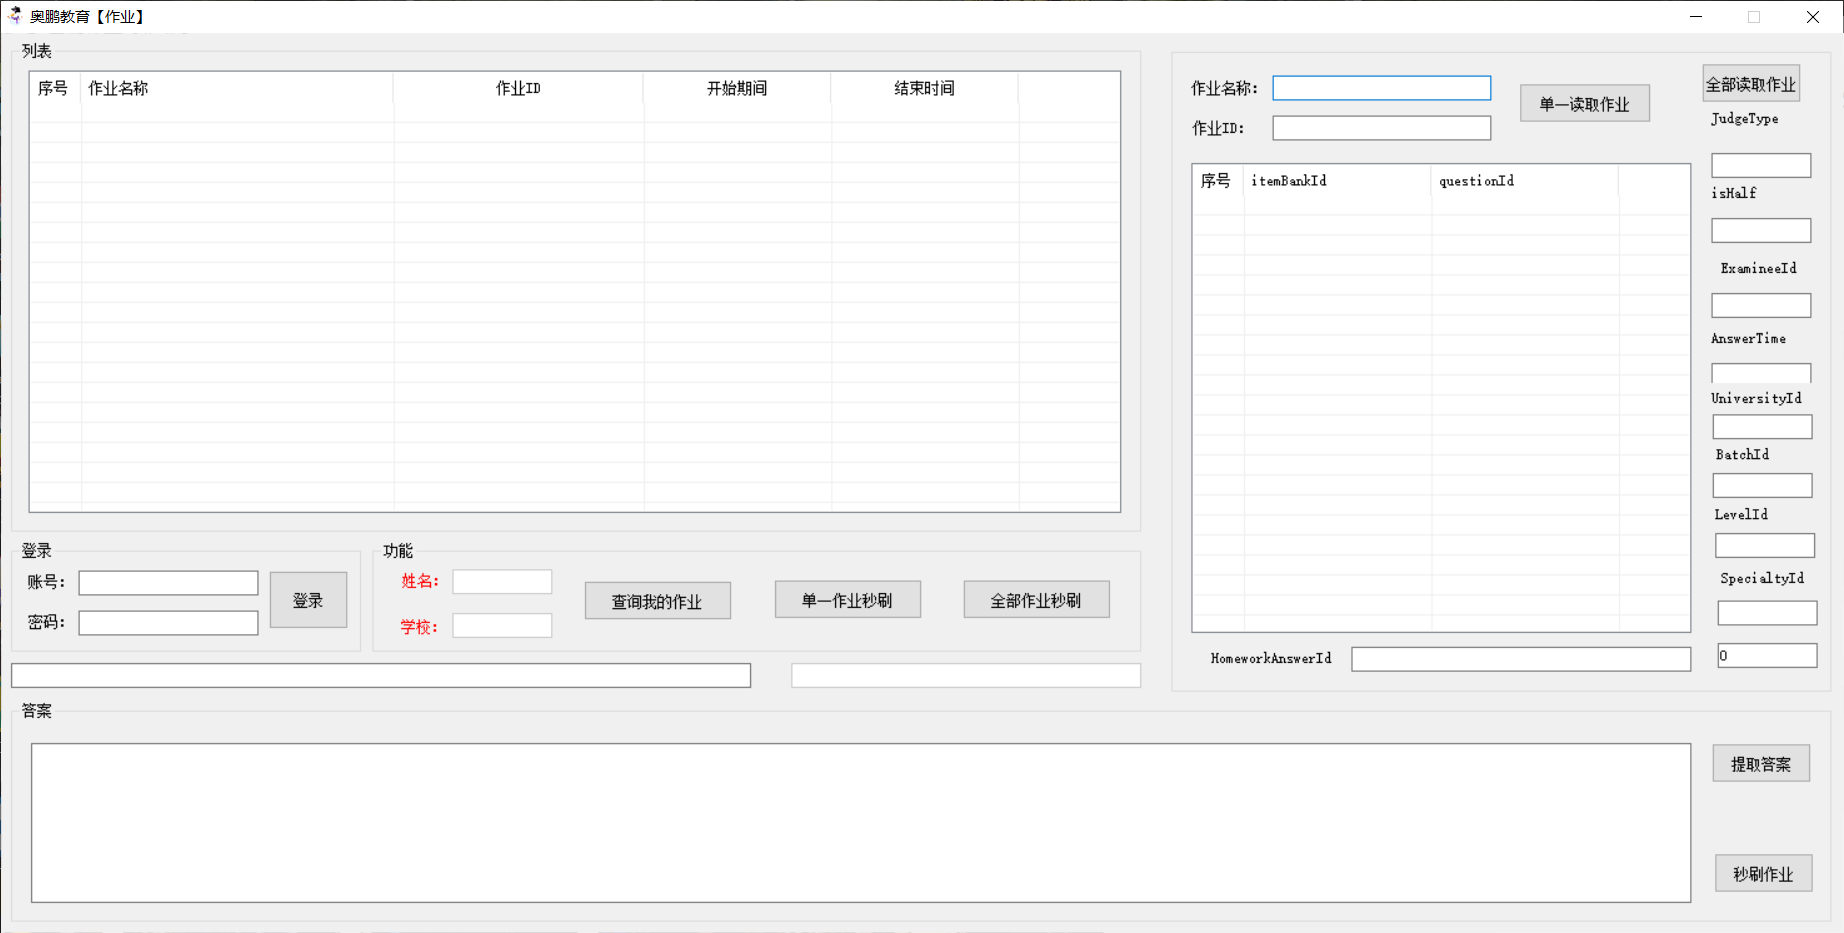Click the wide text box below login panel
This screenshot has width=1844, height=933.
[381, 676]
